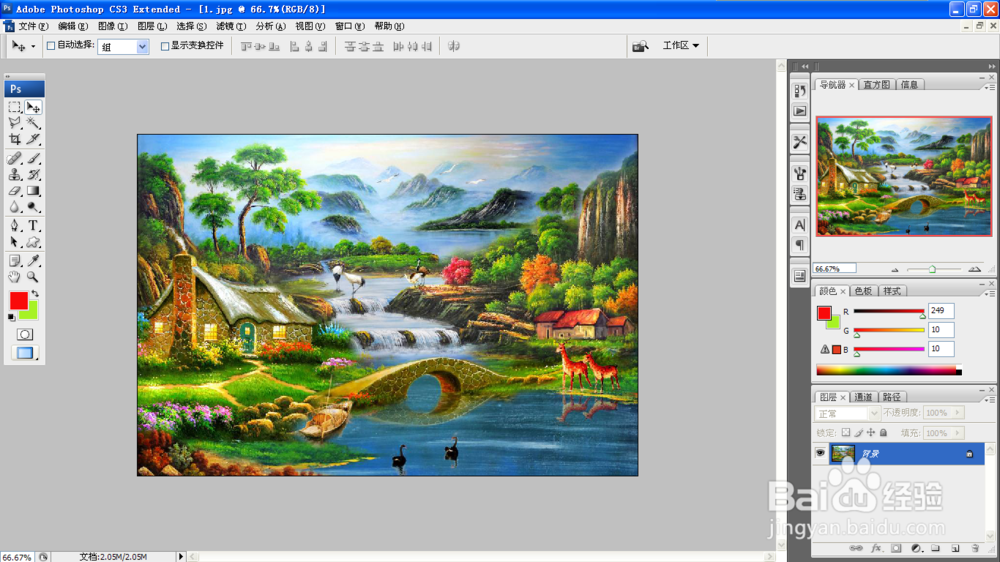This screenshot has width=1000, height=562.
Task: Open the 工作区 workspace dropdown
Action: click(680, 46)
